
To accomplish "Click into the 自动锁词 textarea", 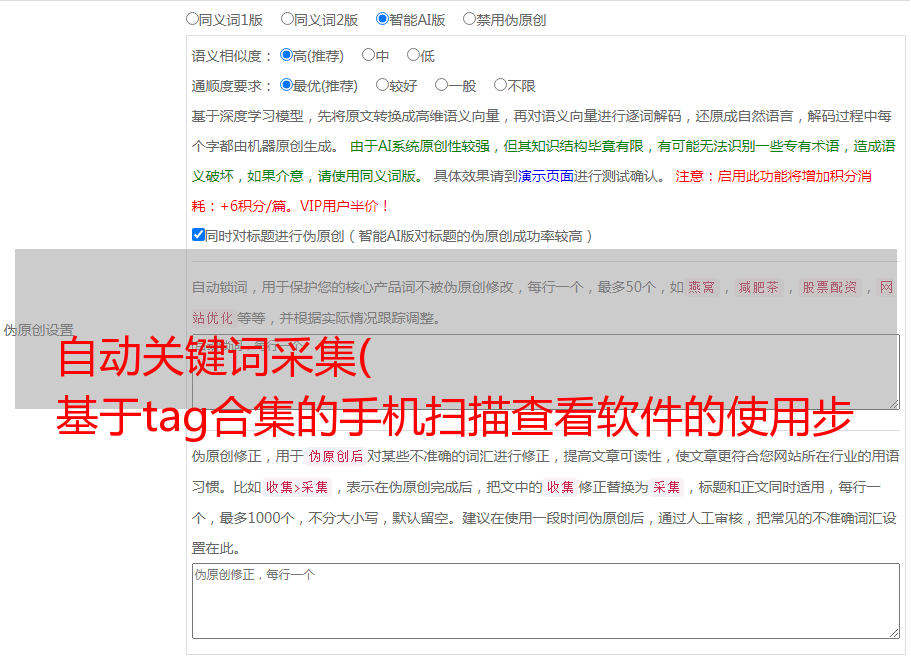I will coord(546,372).
